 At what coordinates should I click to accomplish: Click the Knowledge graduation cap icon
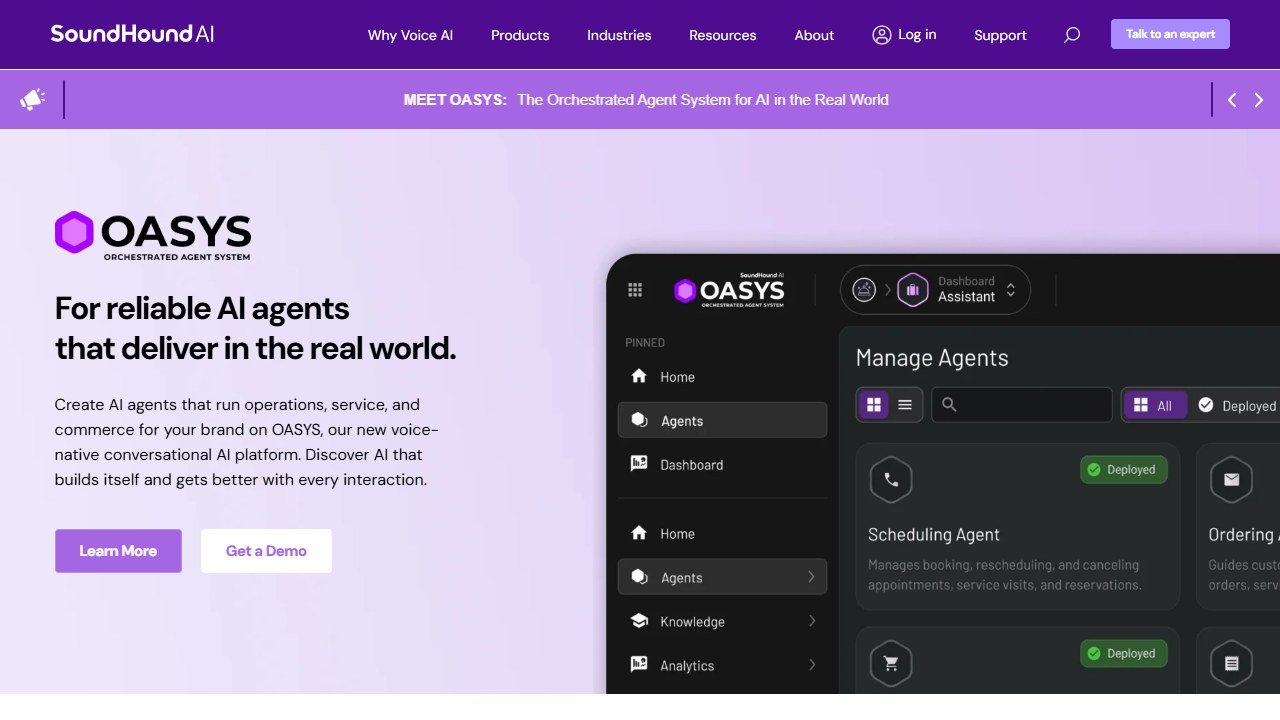(639, 621)
